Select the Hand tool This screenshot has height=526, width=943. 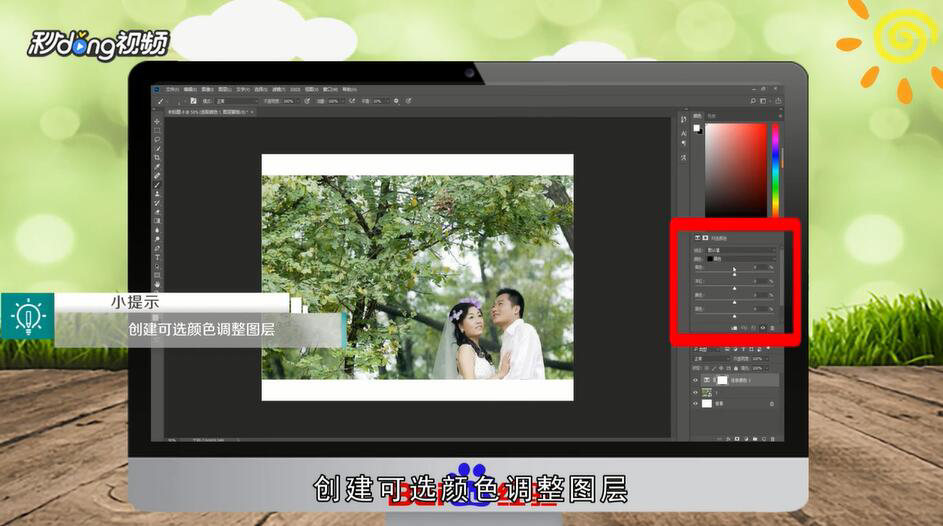[x=157, y=284]
